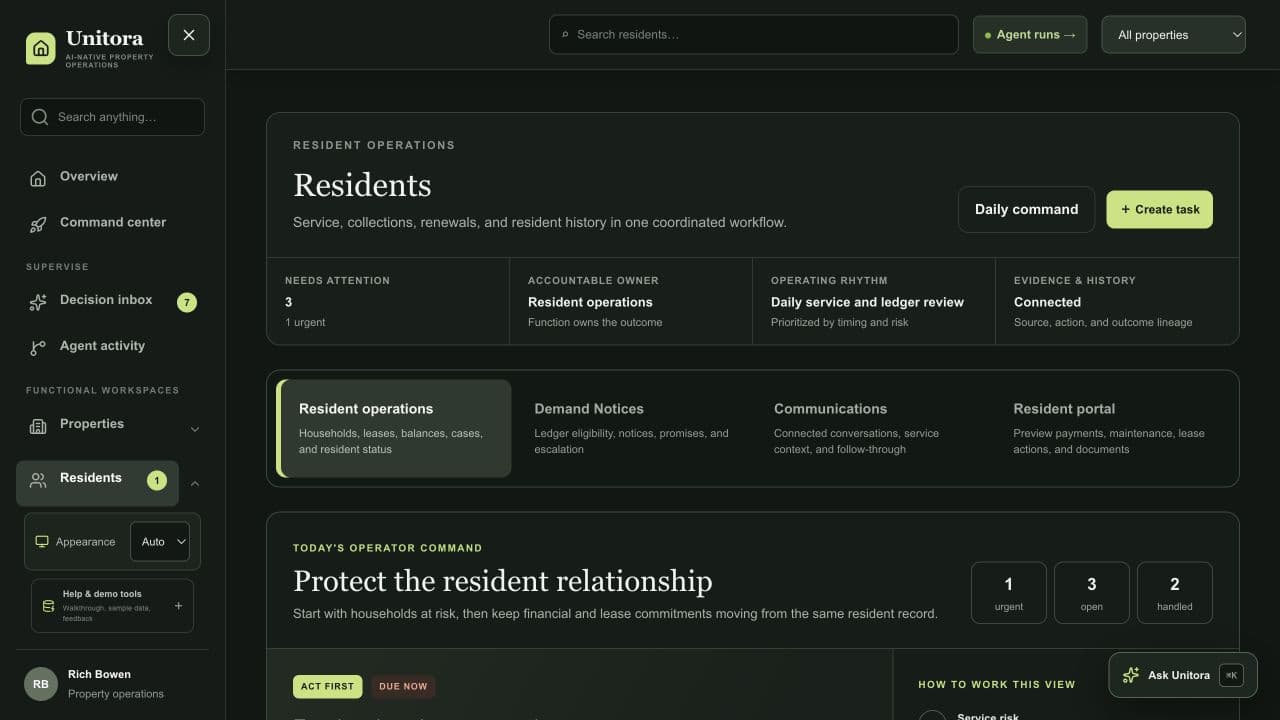The image size is (1280, 720).
Task: Click the search icon in Search residents
Action: pyautogui.click(x=566, y=35)
